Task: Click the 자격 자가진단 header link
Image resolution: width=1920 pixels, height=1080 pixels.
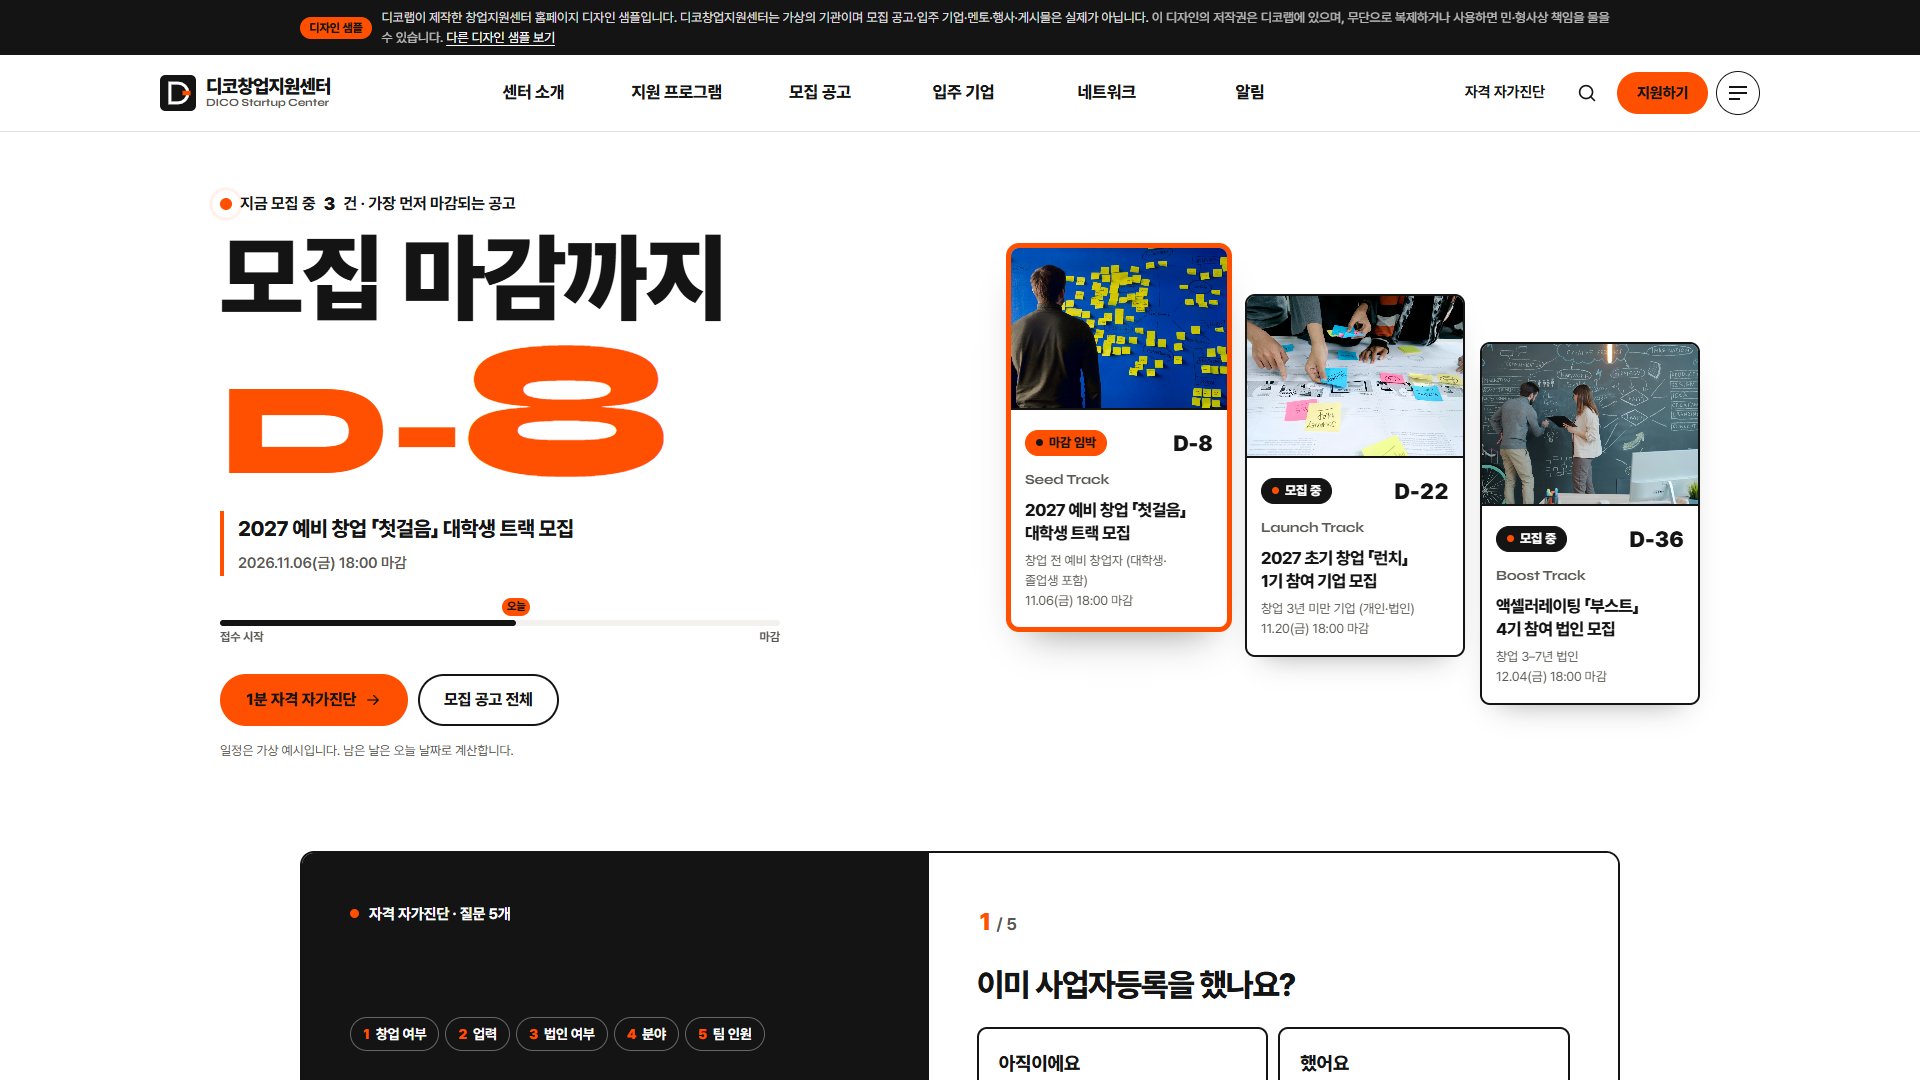Action: coord(1504,92)
